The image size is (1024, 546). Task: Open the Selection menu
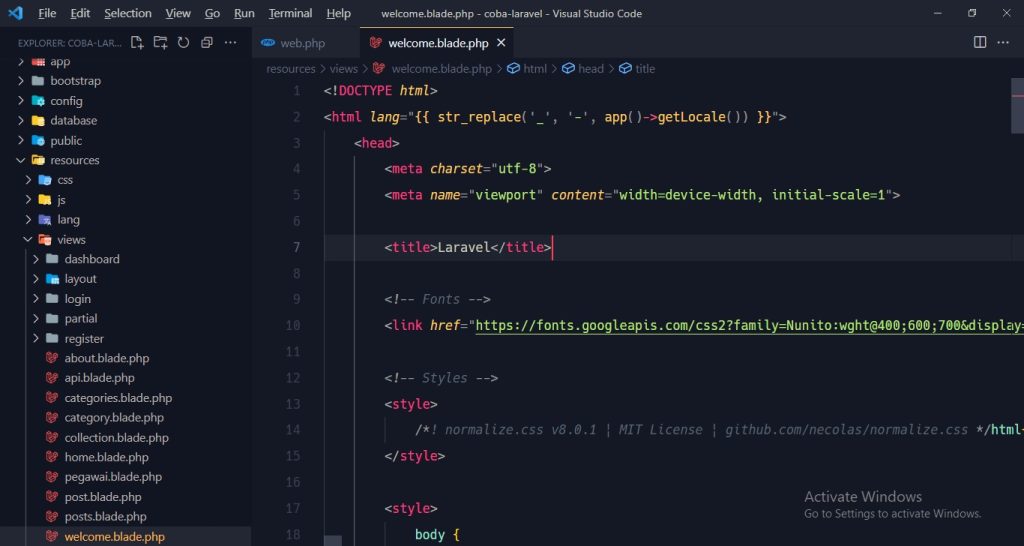[x=127, y=13]
